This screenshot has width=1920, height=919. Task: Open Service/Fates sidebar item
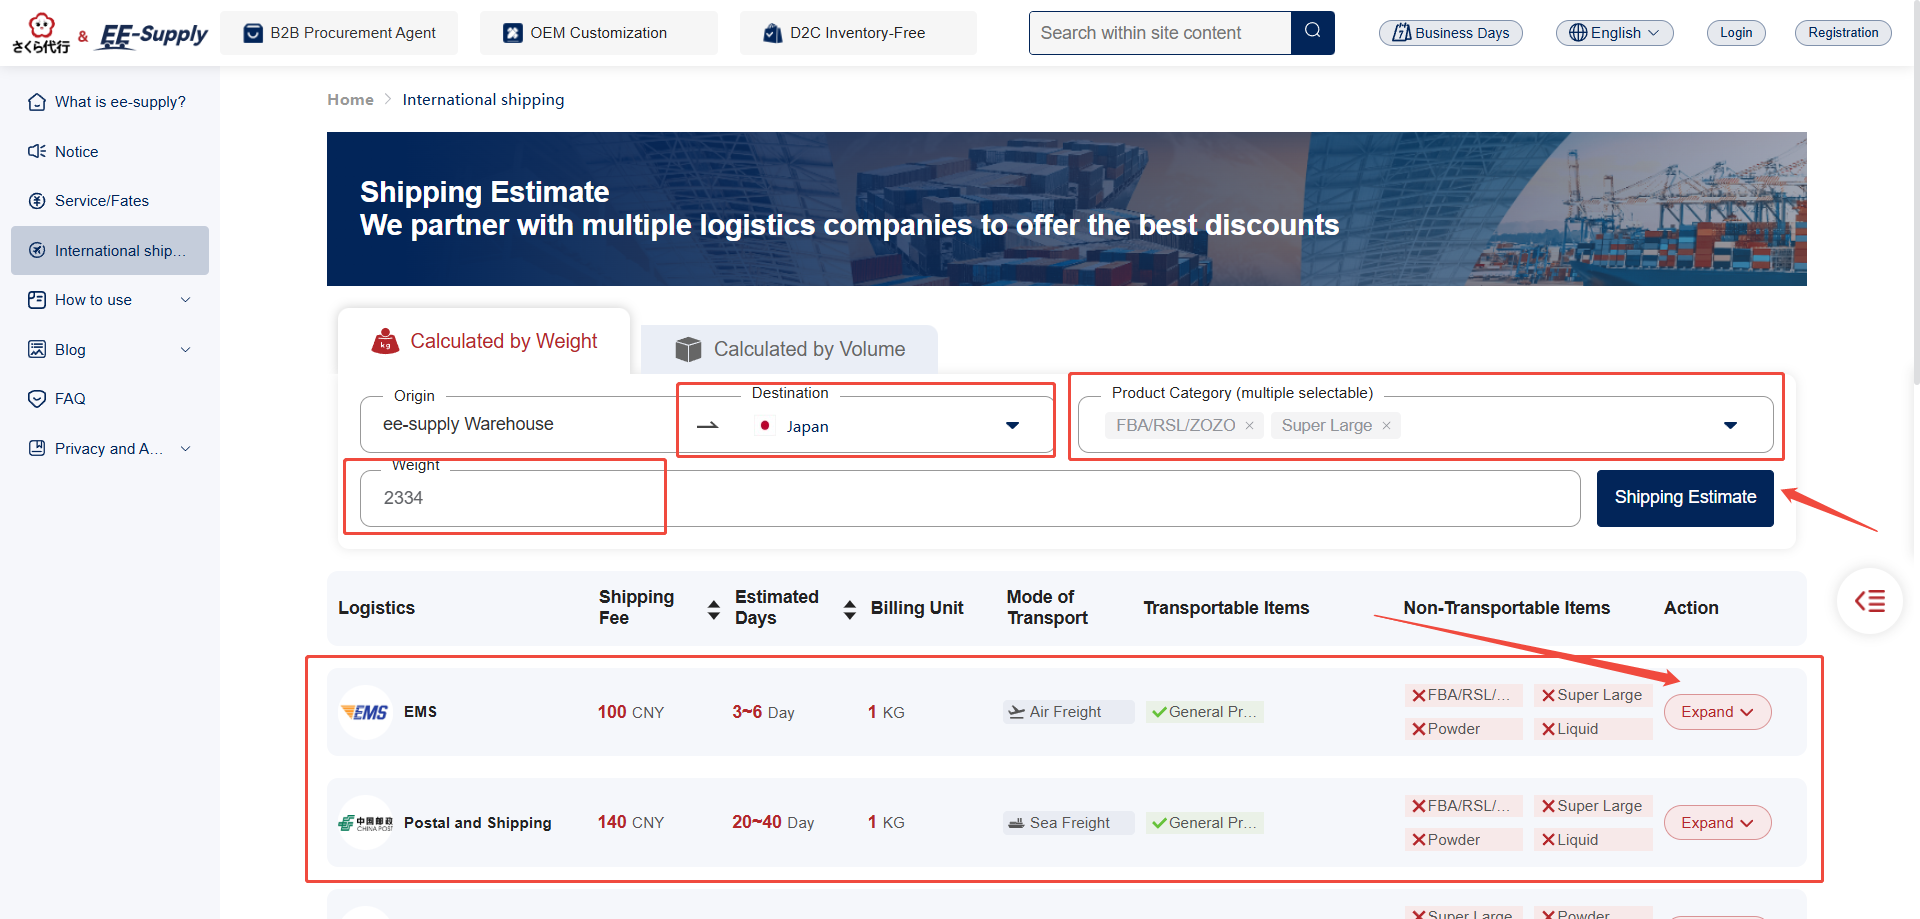tap(110, 201)
